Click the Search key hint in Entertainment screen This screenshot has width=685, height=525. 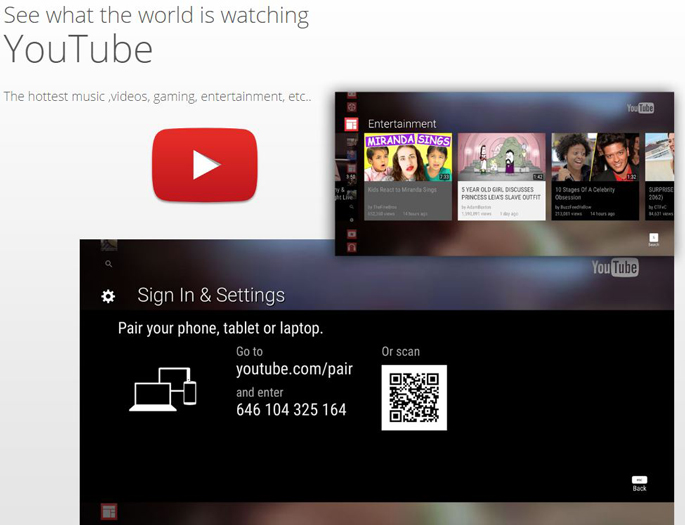pos(654,239)
